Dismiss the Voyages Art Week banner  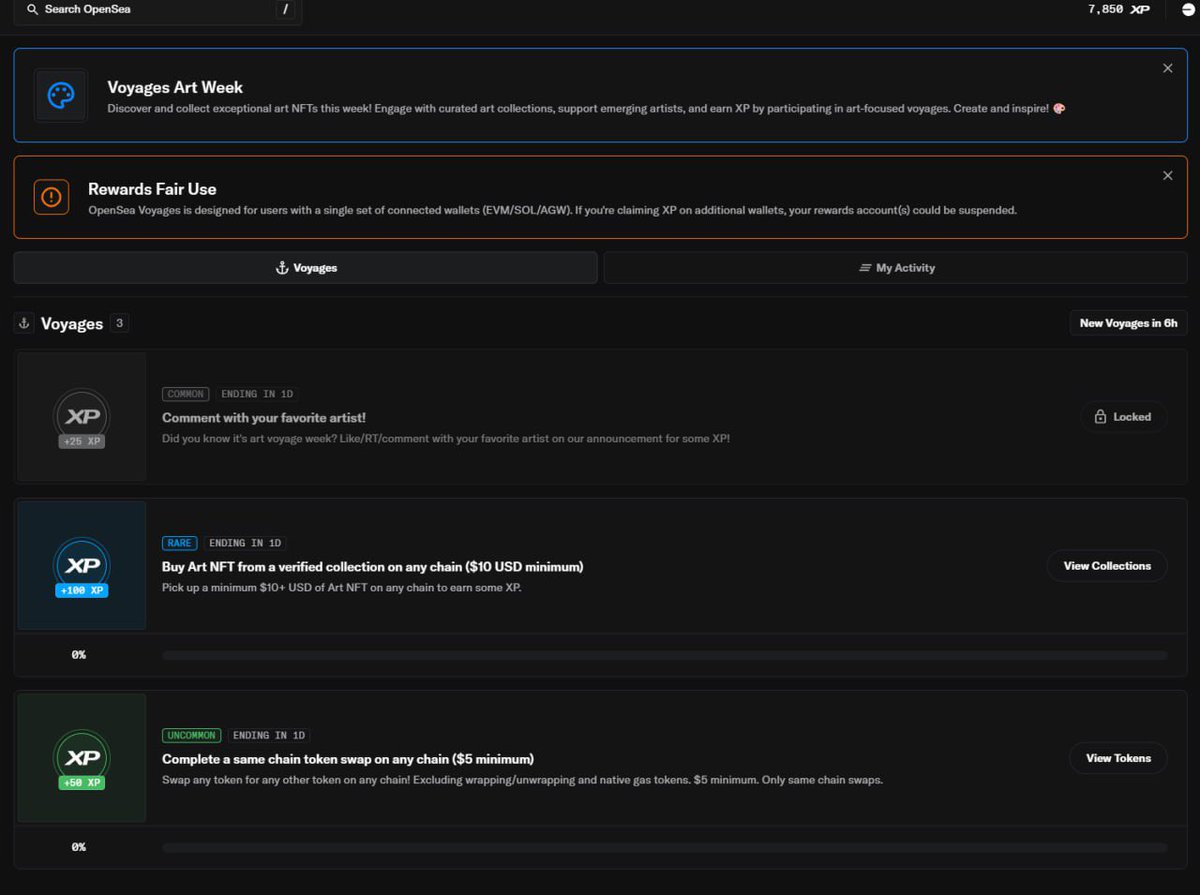coord(1167,68)
